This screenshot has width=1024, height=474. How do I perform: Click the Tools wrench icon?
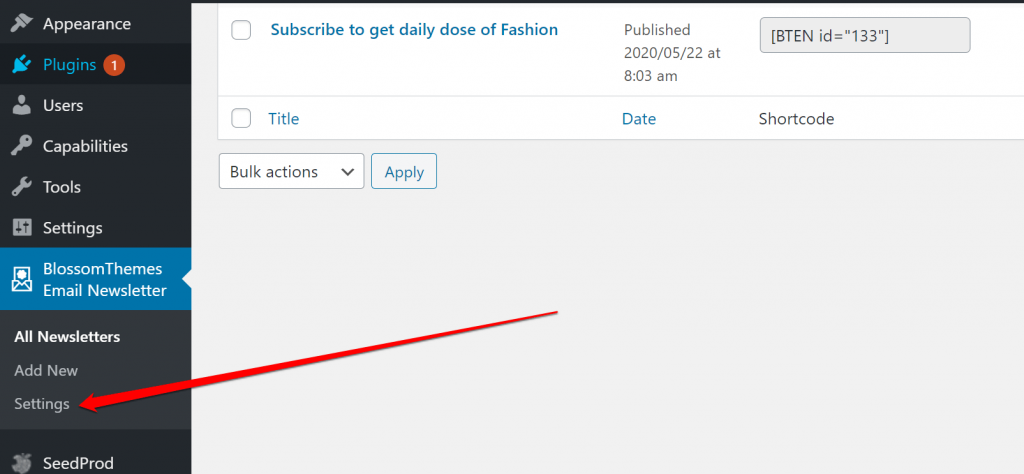21,187
